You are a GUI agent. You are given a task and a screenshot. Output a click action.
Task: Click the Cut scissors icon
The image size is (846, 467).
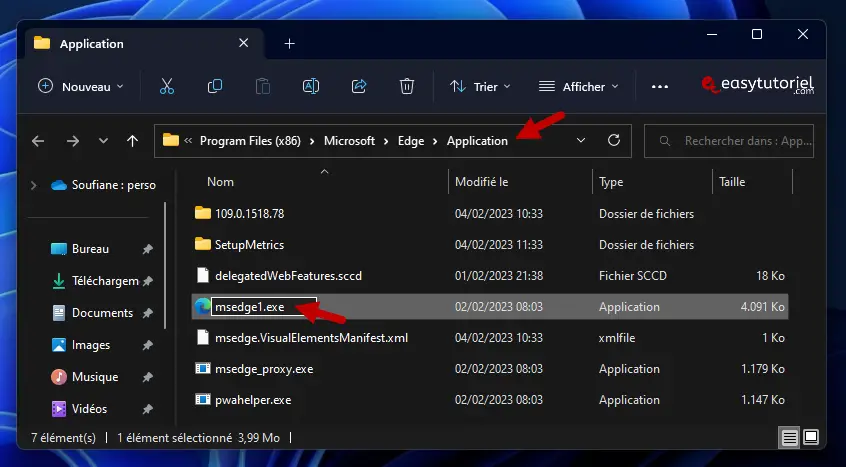pyautogui.click(x=167, y=87)
